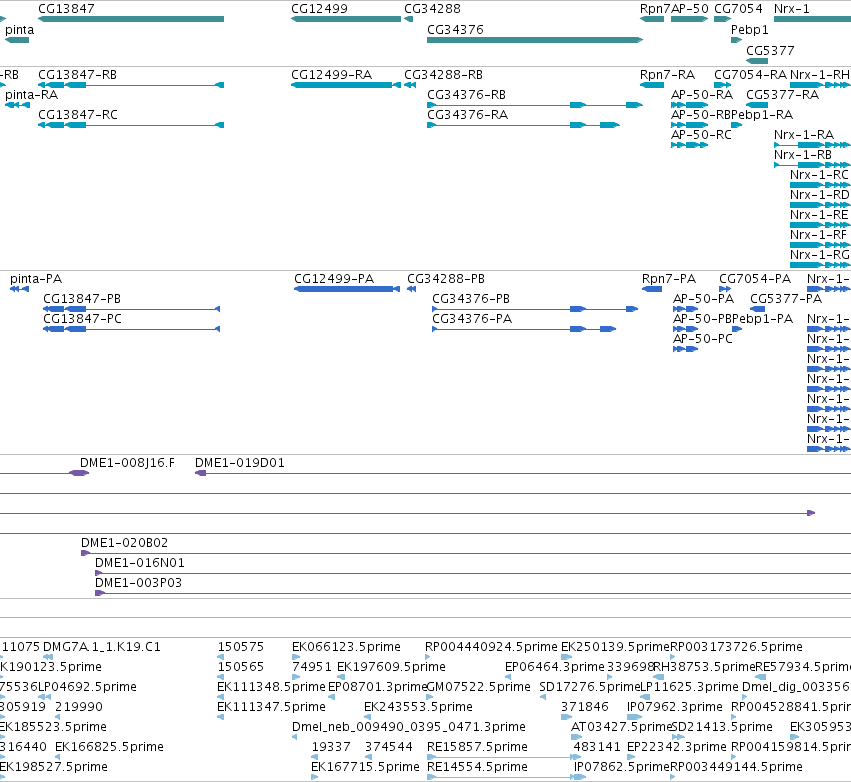Open the CG34376-PB protein label
This screenshot has width=851, height=782.
(471, 299)
